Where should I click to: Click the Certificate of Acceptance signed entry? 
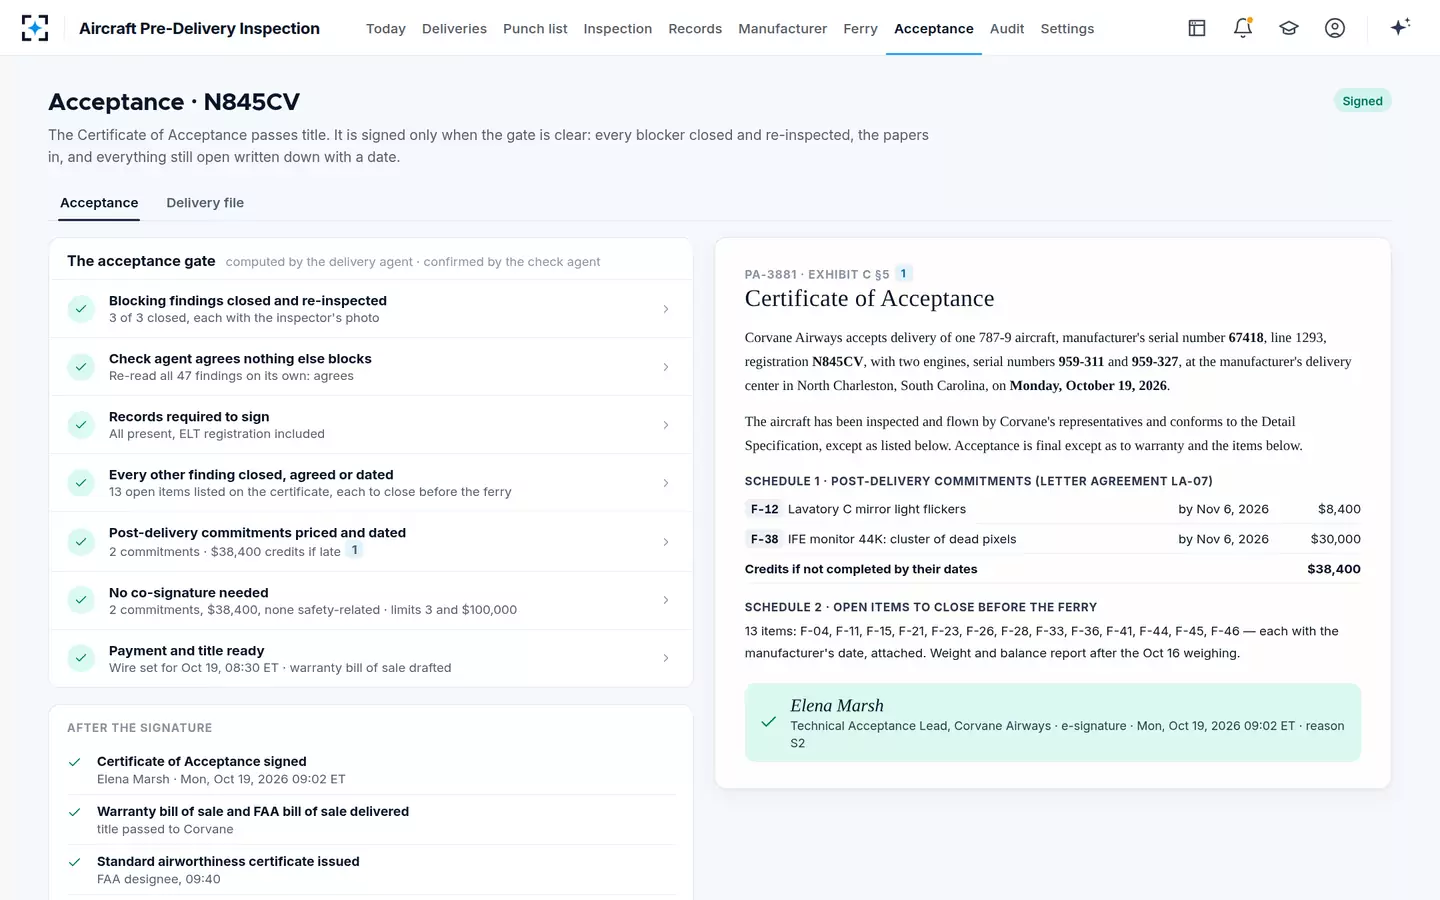point(371,770)
